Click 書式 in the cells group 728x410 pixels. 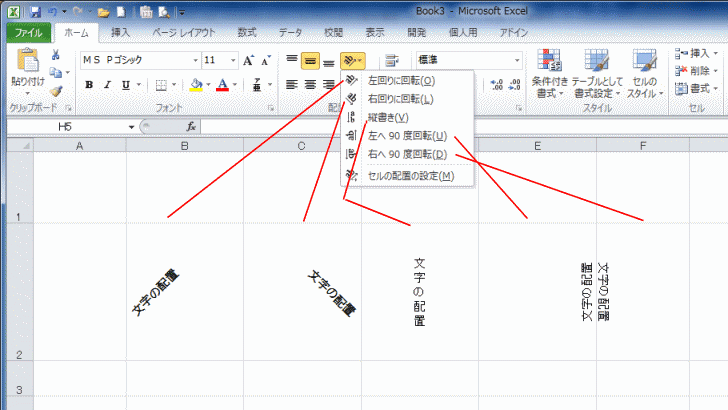tap(696, 88)
